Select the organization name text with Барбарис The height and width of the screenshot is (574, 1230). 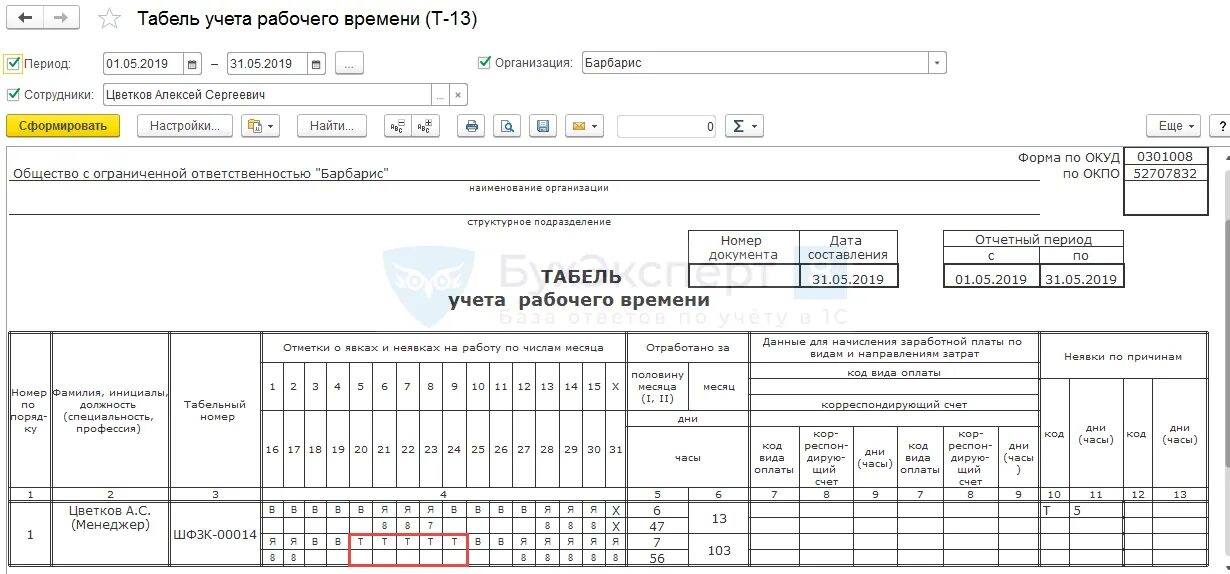pyautogui.click(x=200, y=173)
